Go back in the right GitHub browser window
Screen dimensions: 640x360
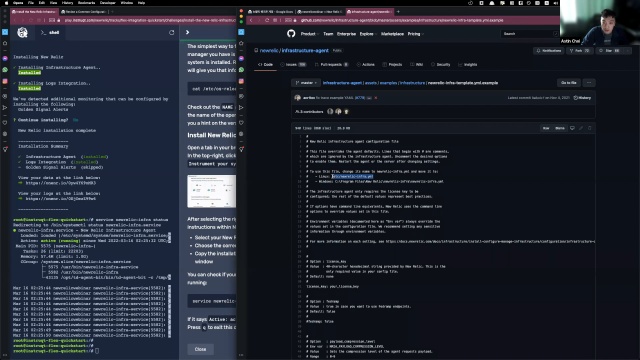(x=251, y=20)
